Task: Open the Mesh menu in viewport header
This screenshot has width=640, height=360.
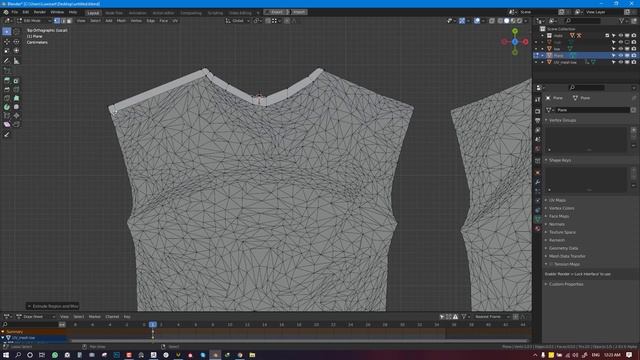Action: [x=122, y=20]
